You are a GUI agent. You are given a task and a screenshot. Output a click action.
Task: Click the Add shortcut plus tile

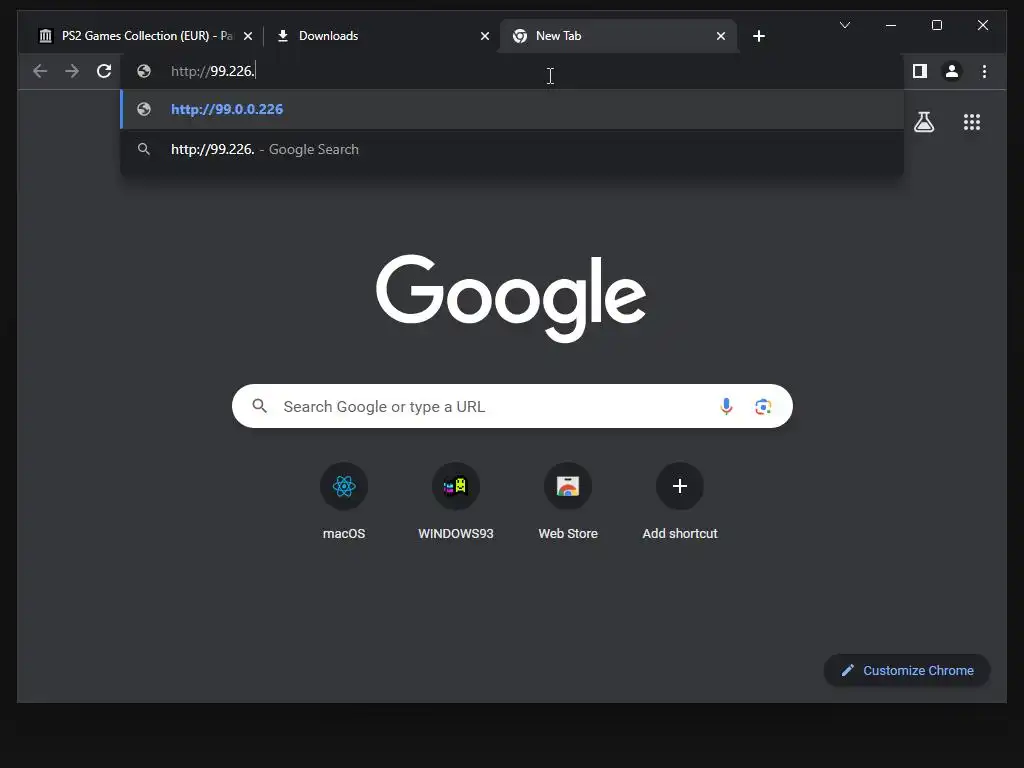click(x=680, y=502)
